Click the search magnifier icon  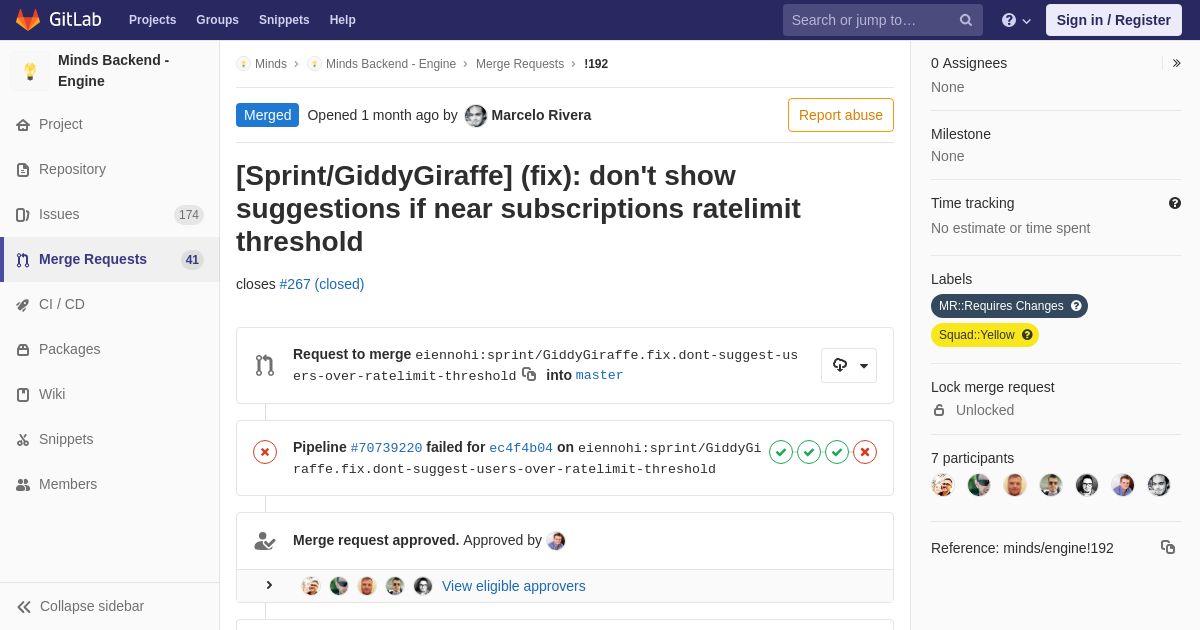(x=966, y=20)
